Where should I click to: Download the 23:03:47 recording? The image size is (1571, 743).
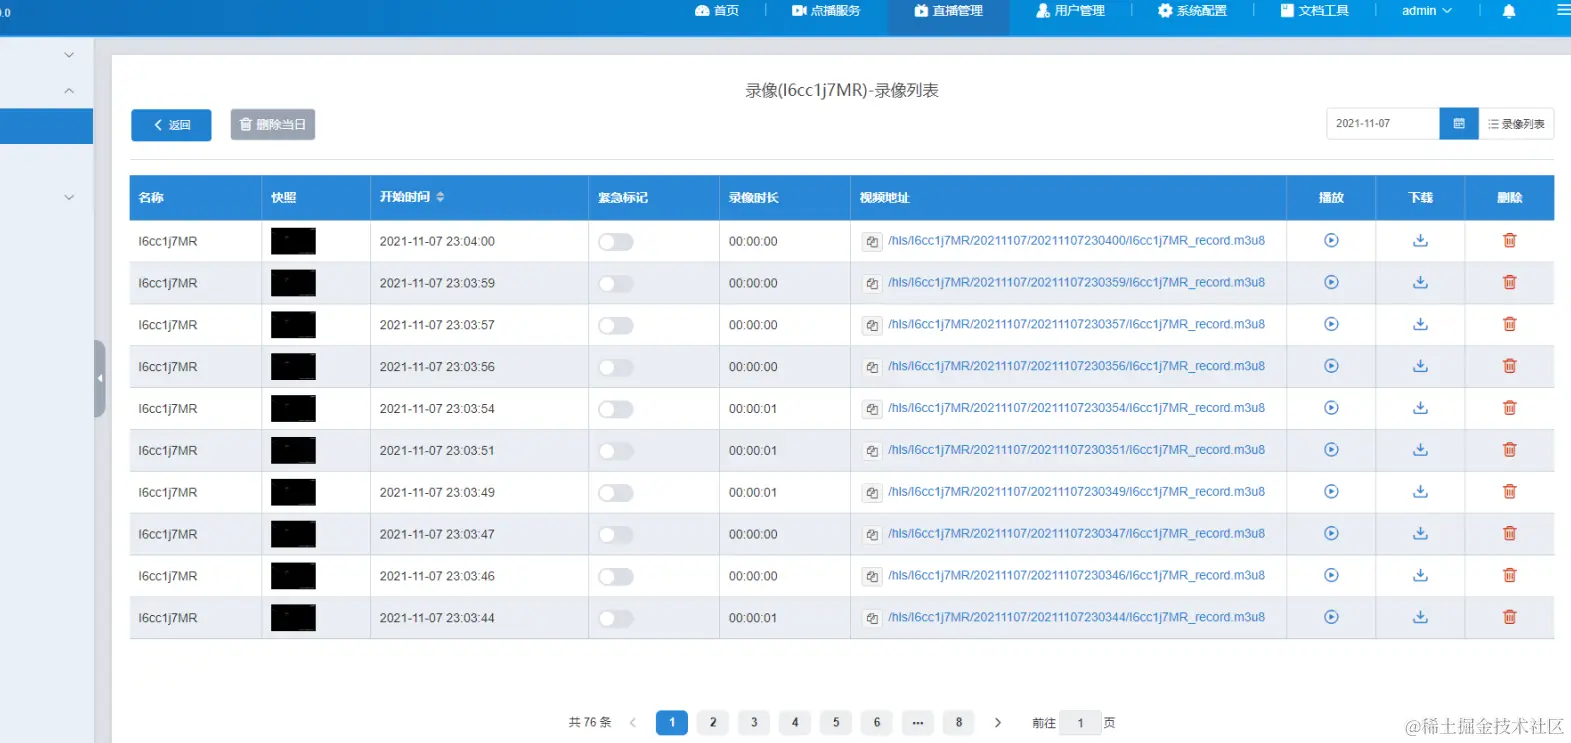tap(1420, 534)
